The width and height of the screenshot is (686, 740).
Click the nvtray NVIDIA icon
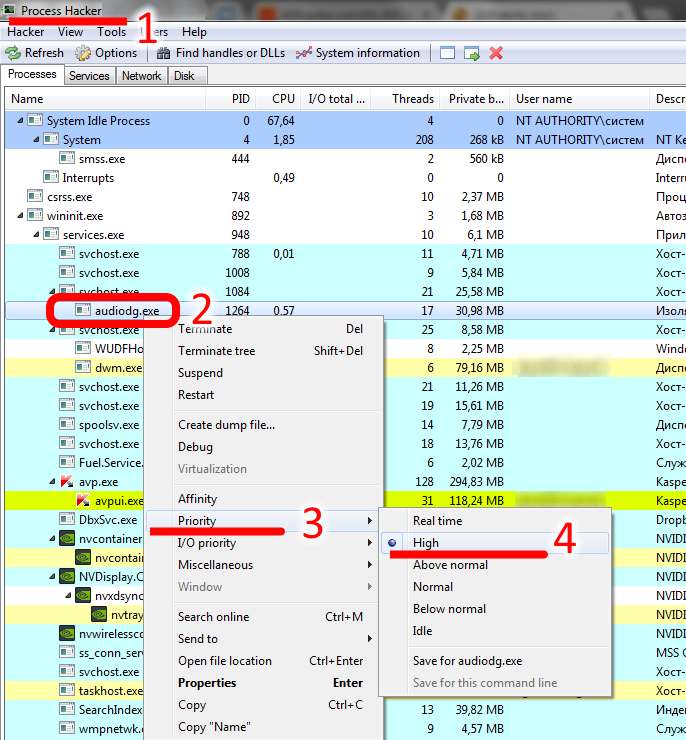99,614
